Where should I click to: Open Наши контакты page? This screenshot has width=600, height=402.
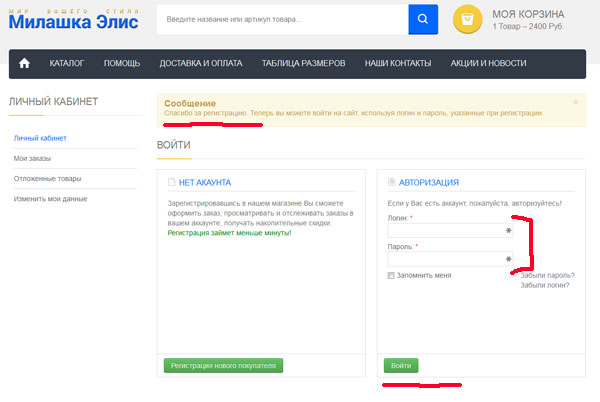[x=397, y=63]
